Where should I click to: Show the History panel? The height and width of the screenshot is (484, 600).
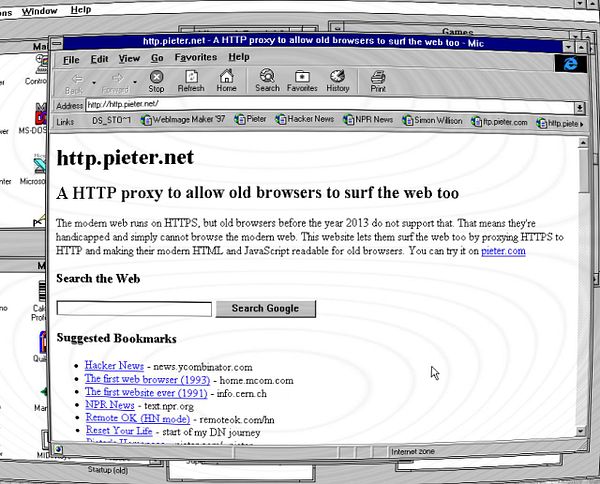[338, 81]
